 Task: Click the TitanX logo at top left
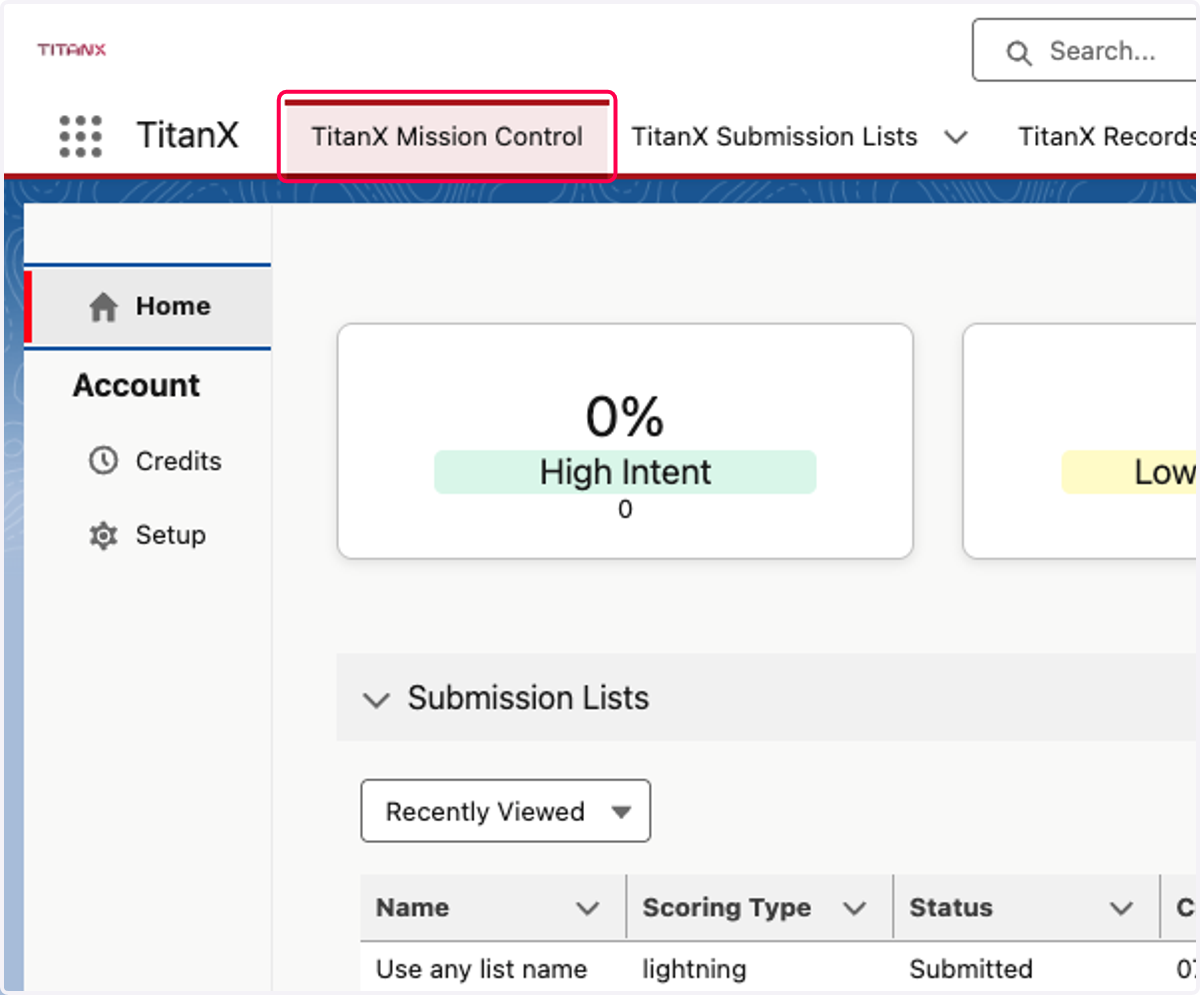pyautogui.click(x=72, y=50)
